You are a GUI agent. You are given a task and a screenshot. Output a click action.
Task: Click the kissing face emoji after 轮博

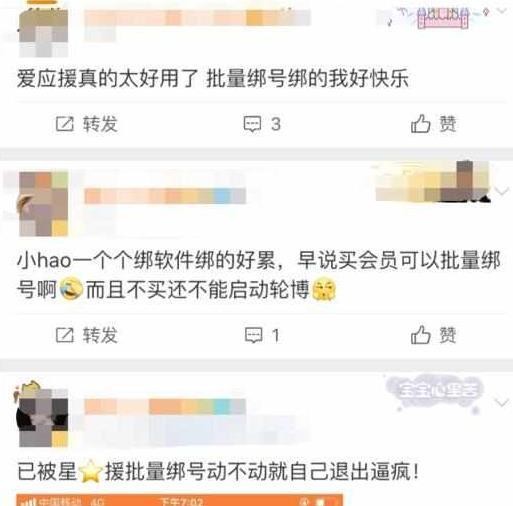pyautogui.click(x=323, y=289)
